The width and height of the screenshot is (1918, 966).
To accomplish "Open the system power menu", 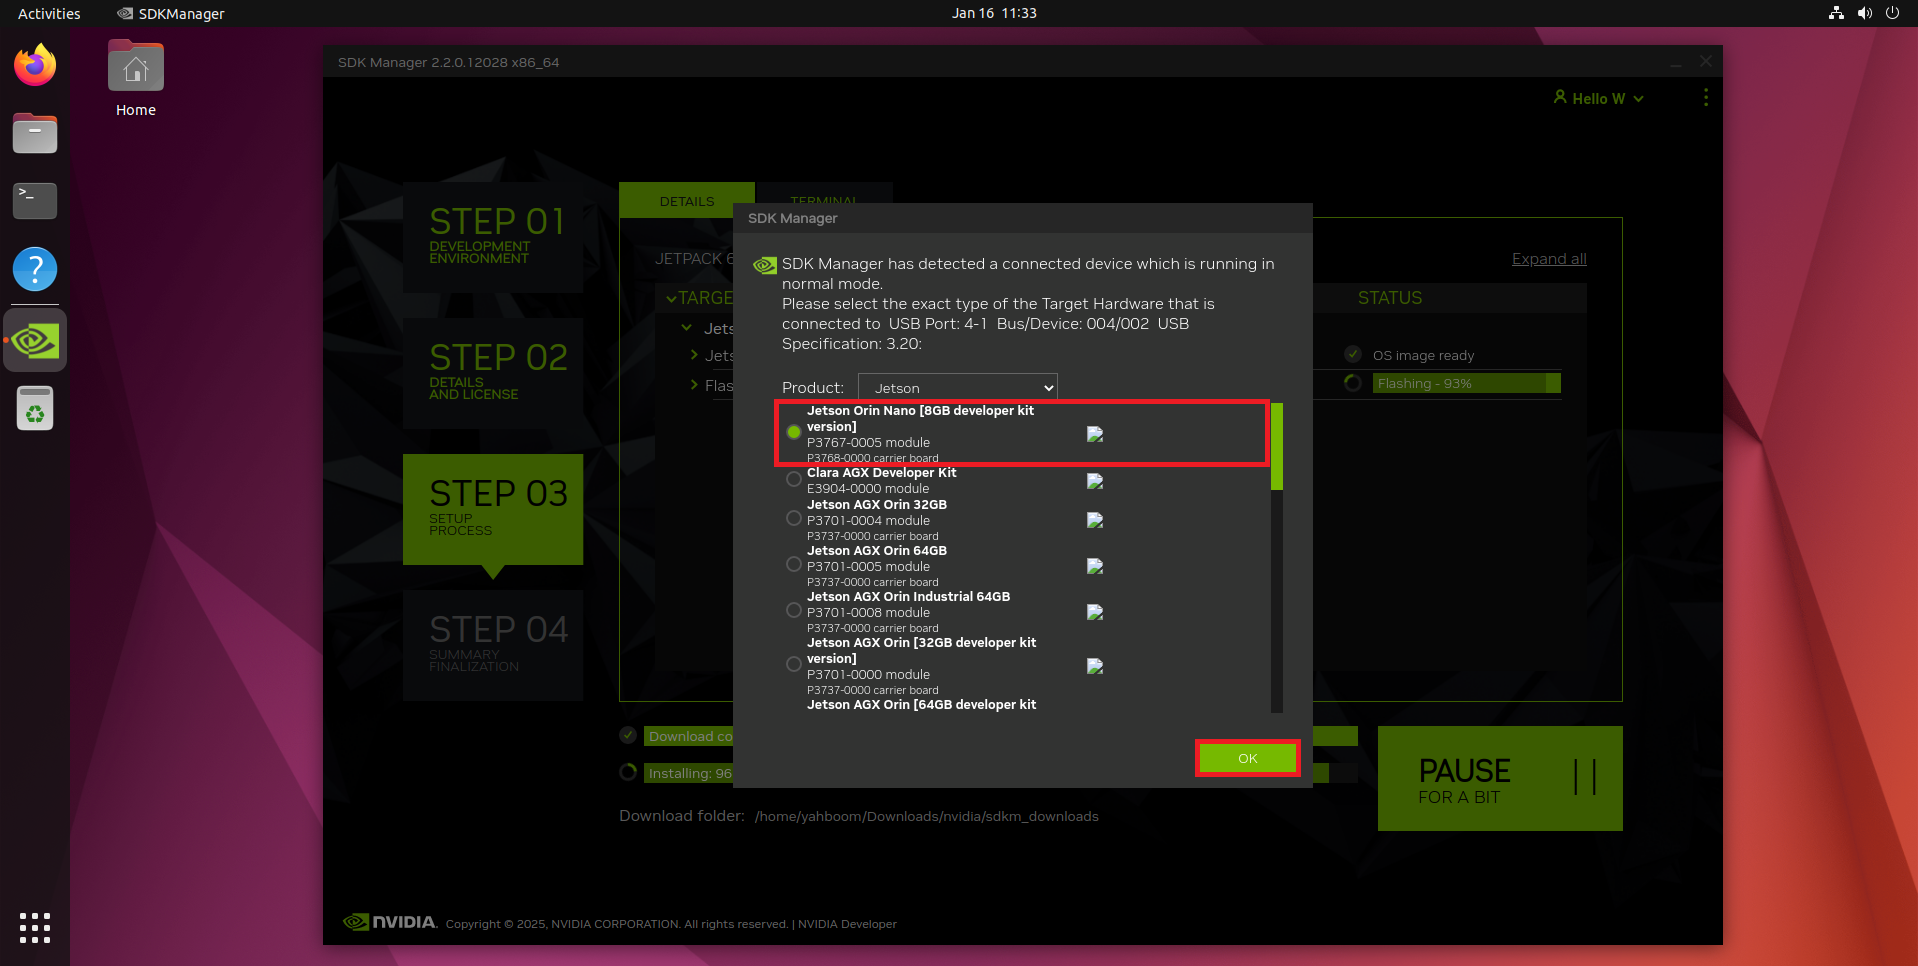I will 1892,13.
